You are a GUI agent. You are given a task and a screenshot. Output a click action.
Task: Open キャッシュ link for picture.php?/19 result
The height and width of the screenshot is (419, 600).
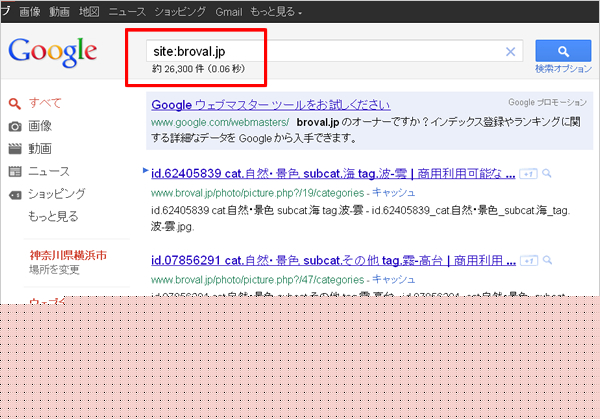[393, 192]
